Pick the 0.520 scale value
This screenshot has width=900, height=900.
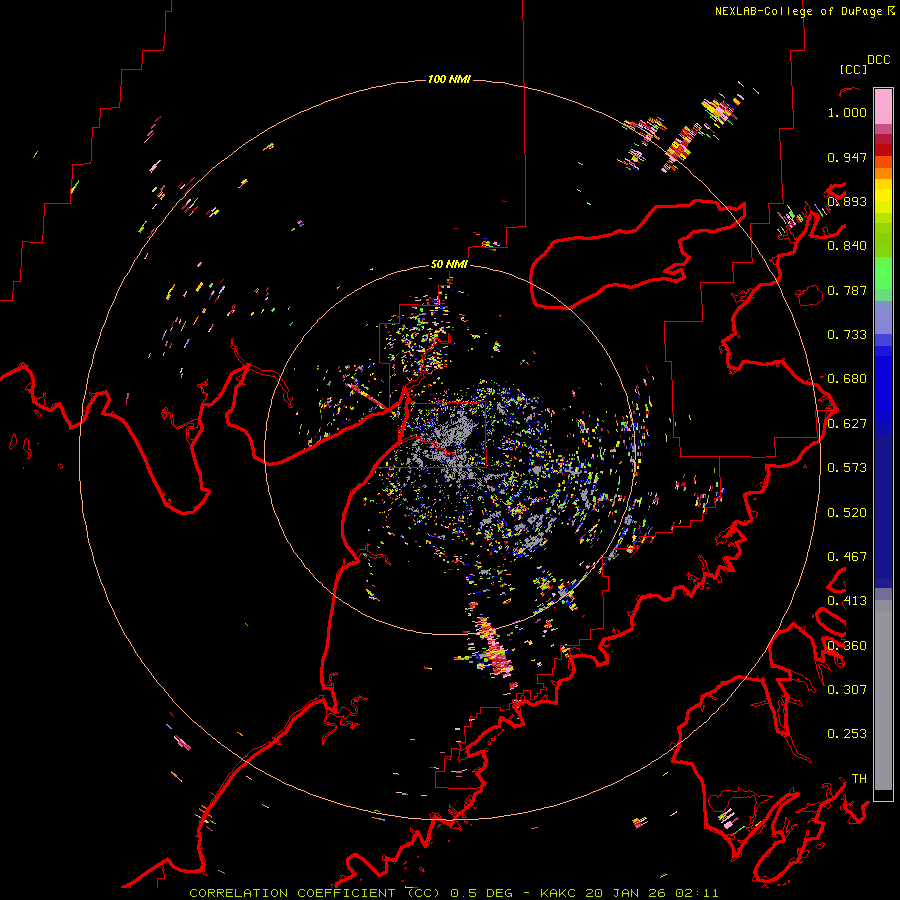pos(847,513)
